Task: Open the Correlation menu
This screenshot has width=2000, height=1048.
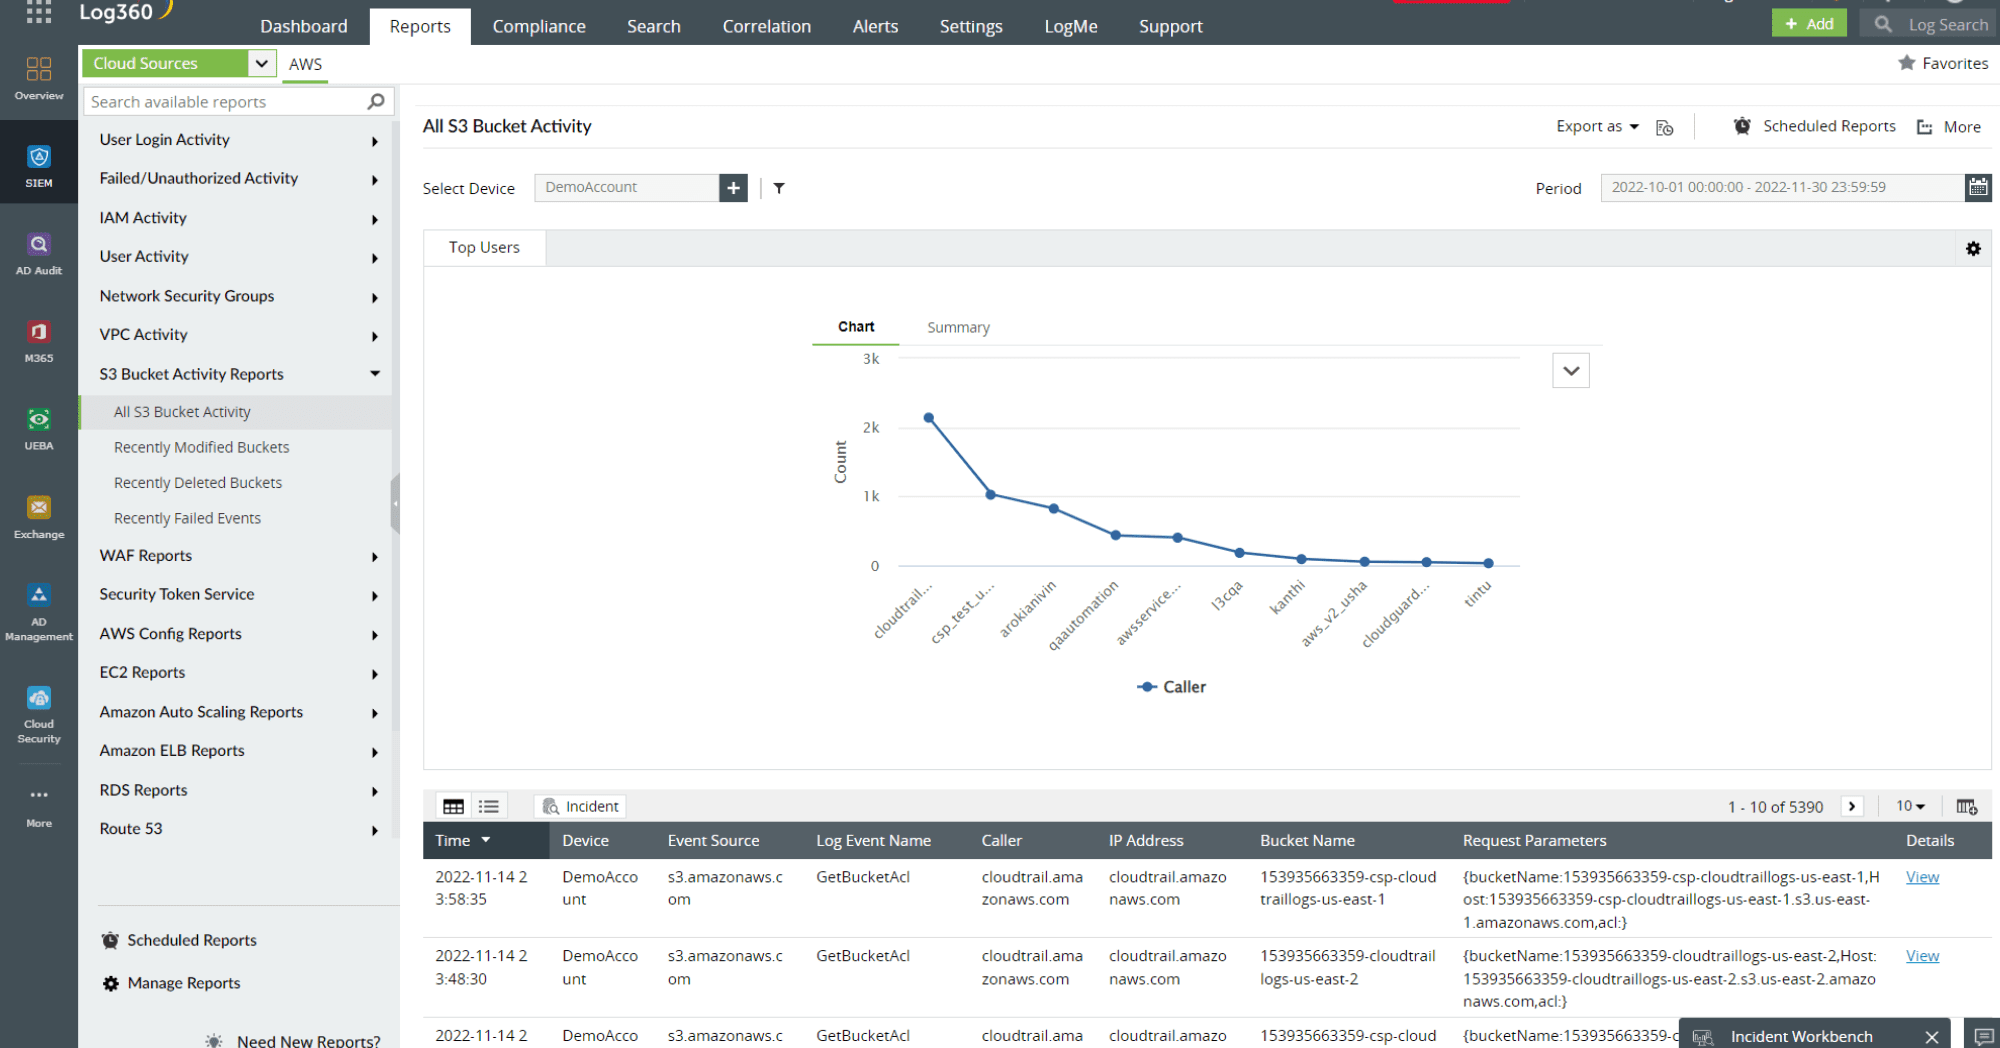Action: coord(766,26)
